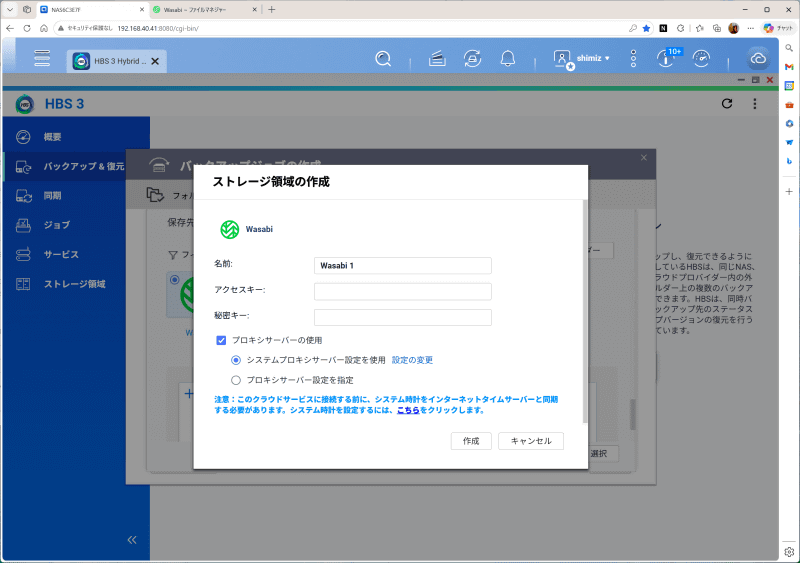Switch to the Wasabi ファイルマネージャー tab
800x563 pixels.
click(204, 10)
